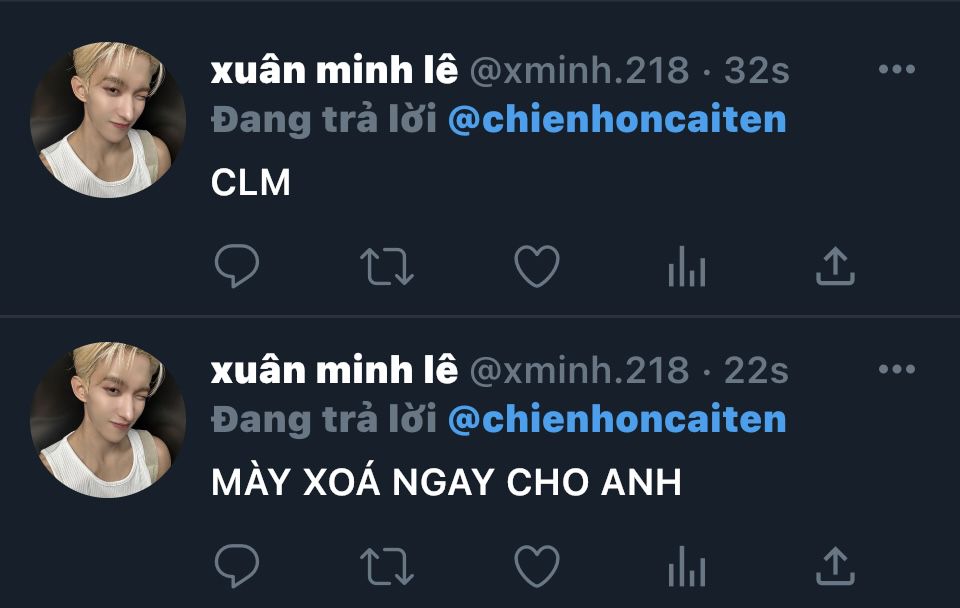View analytics for "MÀY XOÁ NGAY" tweet
Image resolution: width=960 pixels, height=608 pixels.
tap(687, 566)
